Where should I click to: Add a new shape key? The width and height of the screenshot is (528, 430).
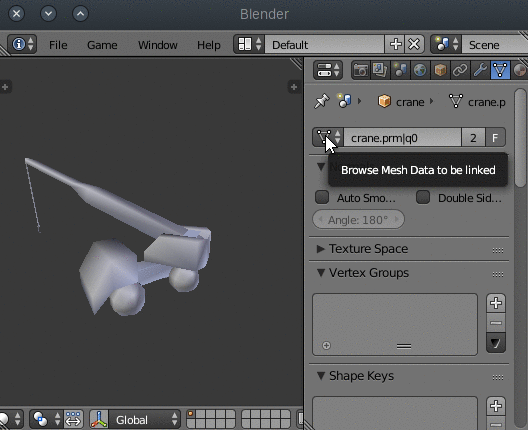(x=496, y=406)
